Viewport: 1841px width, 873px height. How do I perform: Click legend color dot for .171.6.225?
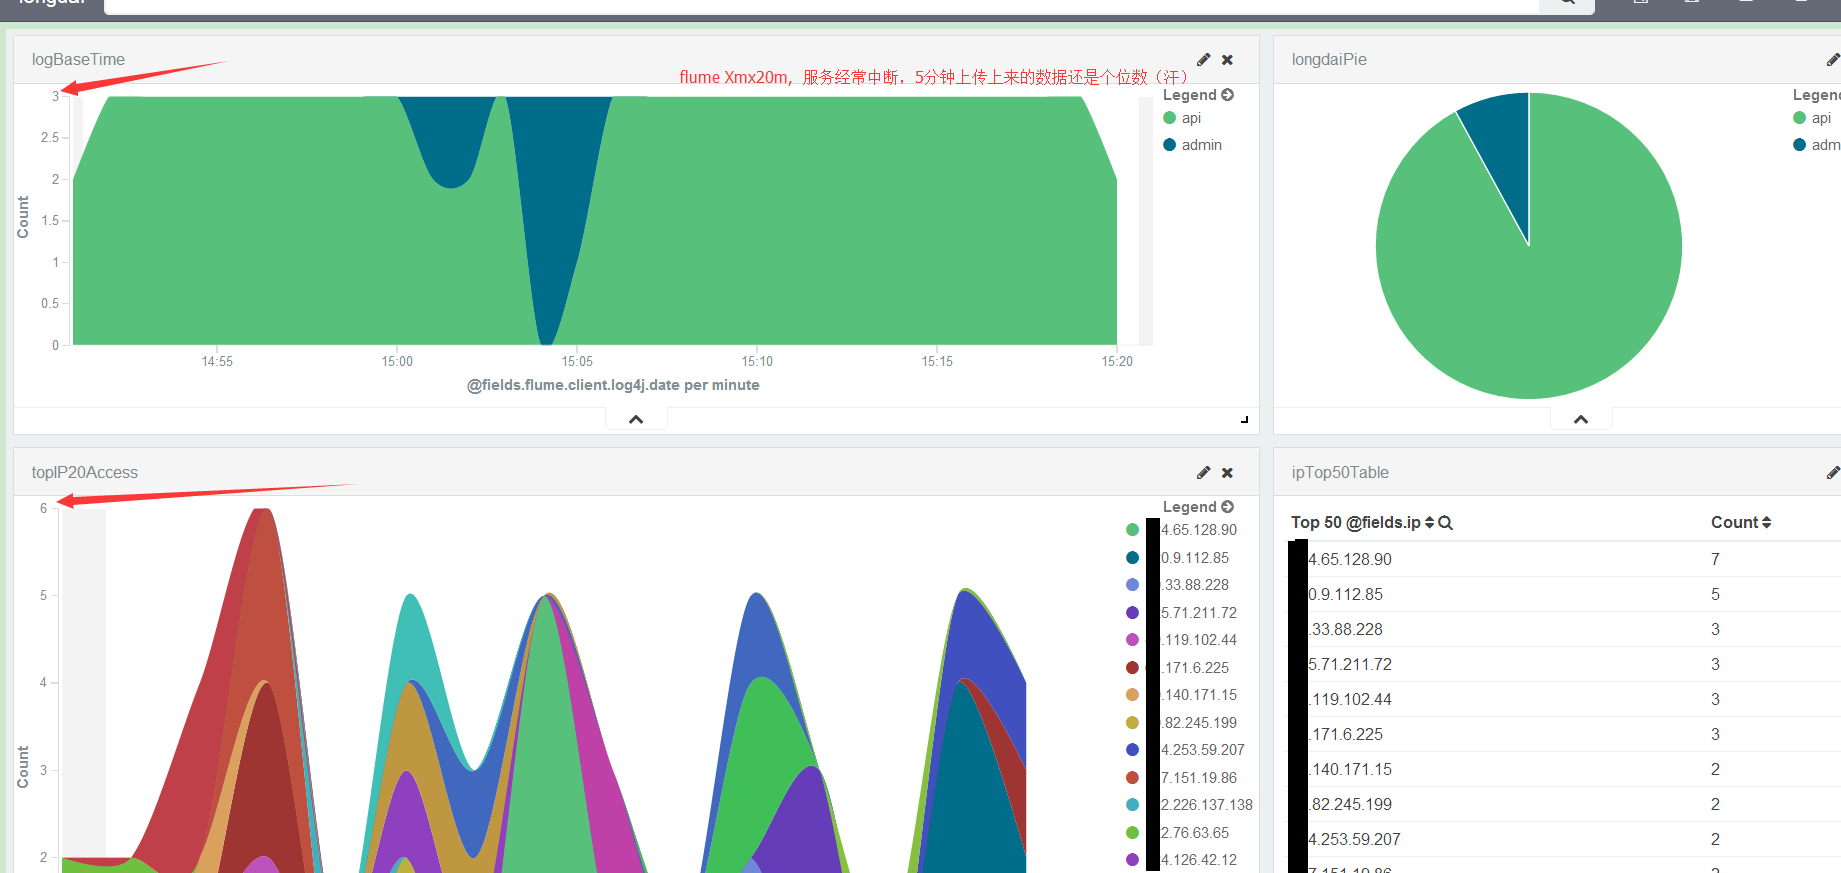click(x=1133, y=668)
